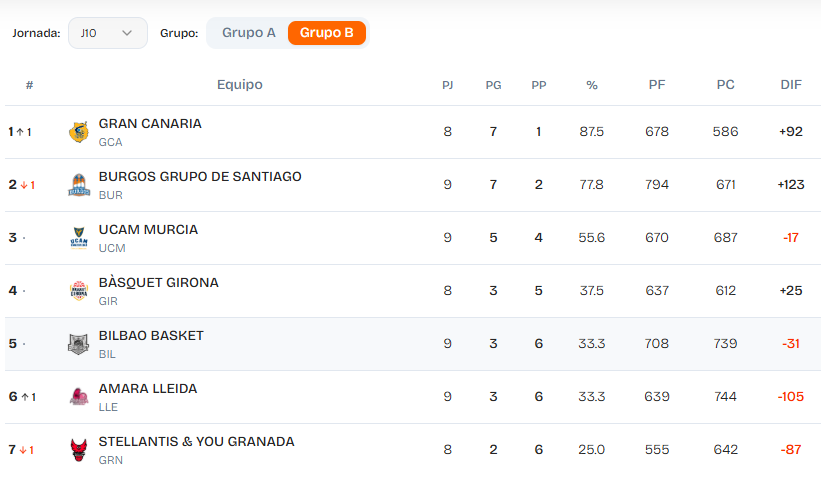The image size is (821, 483).
Task: Click the UCAM Murcia team logo
Action: click(79, 238)
